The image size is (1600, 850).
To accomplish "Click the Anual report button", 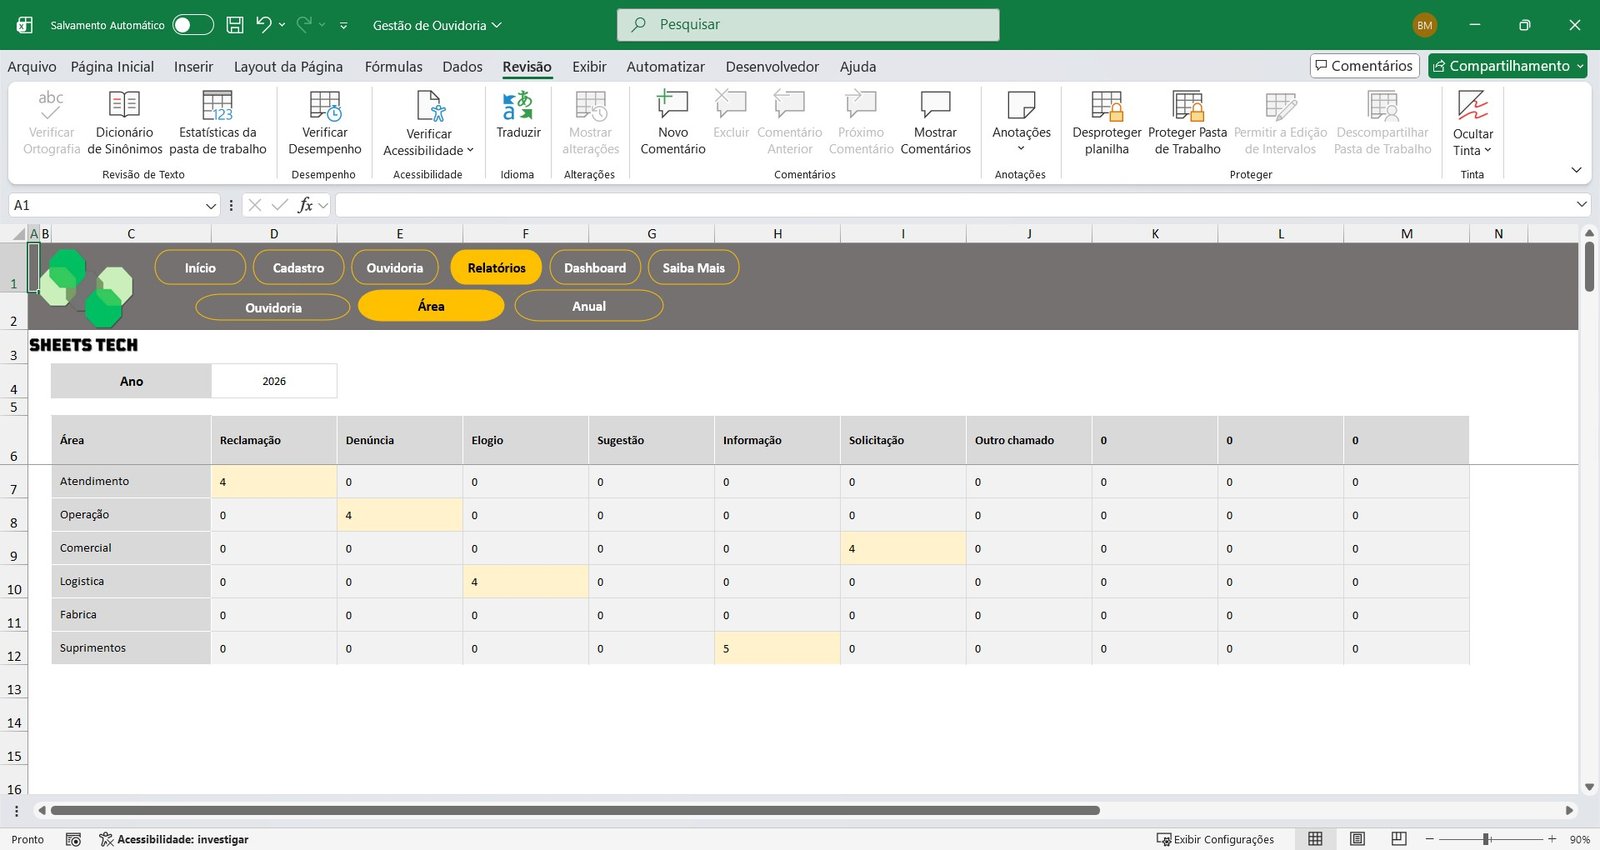I will 589,307.
